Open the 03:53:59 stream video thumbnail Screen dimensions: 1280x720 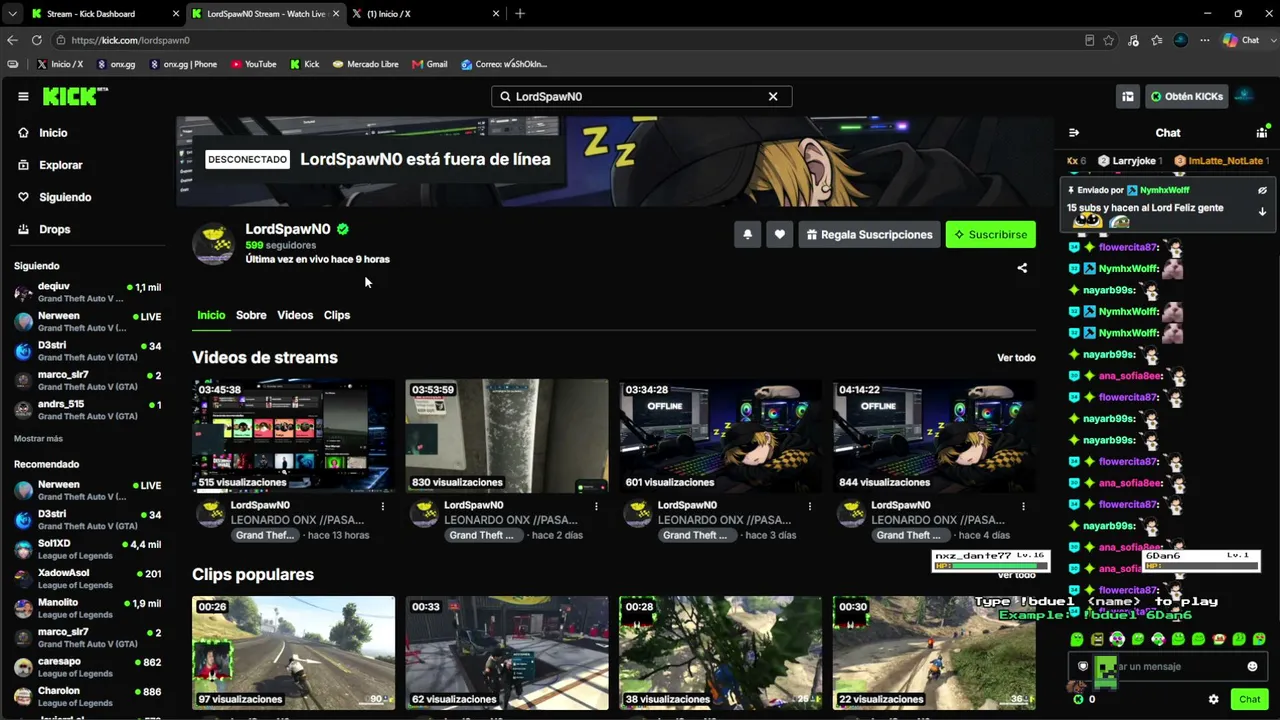click(507, 436)
